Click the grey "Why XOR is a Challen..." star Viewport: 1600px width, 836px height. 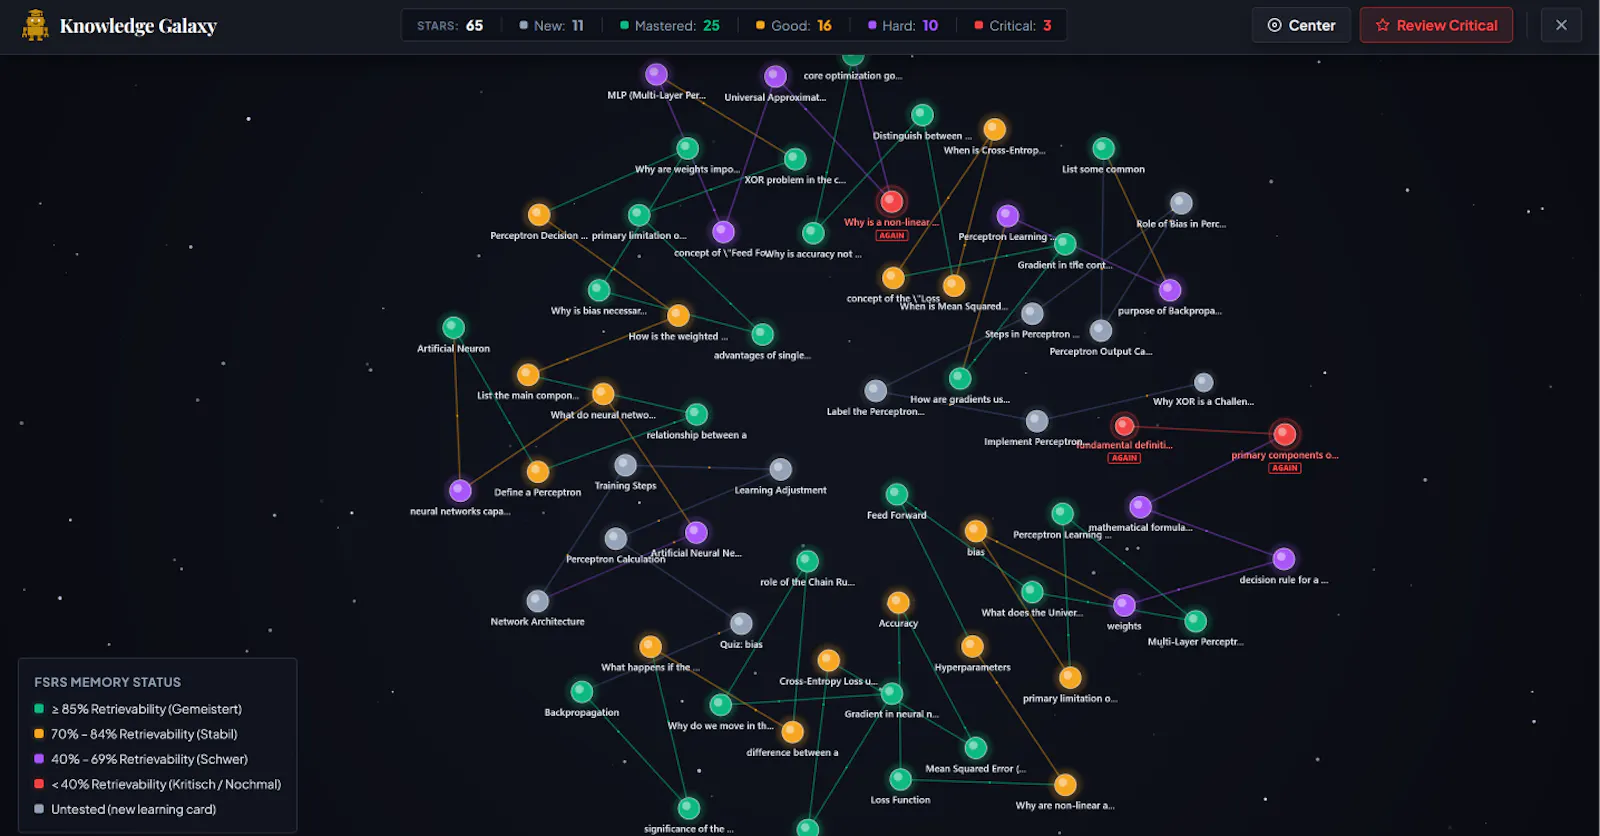[x=1204, y=382]
